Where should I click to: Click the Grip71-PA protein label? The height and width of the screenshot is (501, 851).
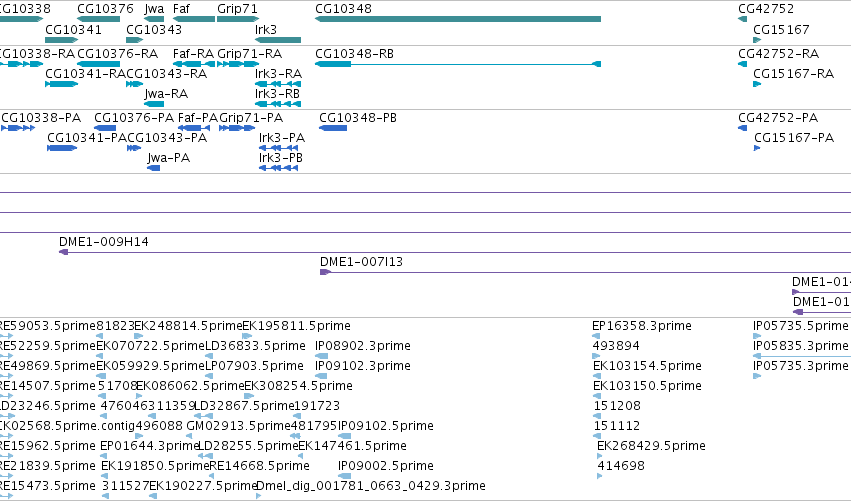pos(251,118)
